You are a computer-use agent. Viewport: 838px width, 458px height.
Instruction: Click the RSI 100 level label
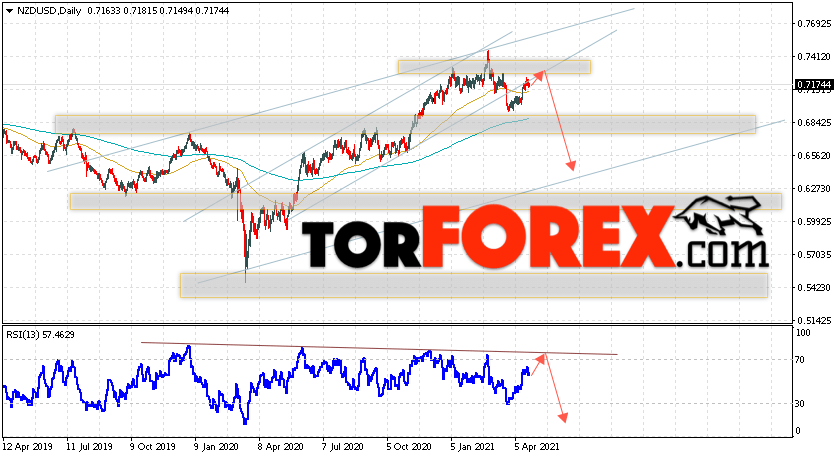click(803, 332)
